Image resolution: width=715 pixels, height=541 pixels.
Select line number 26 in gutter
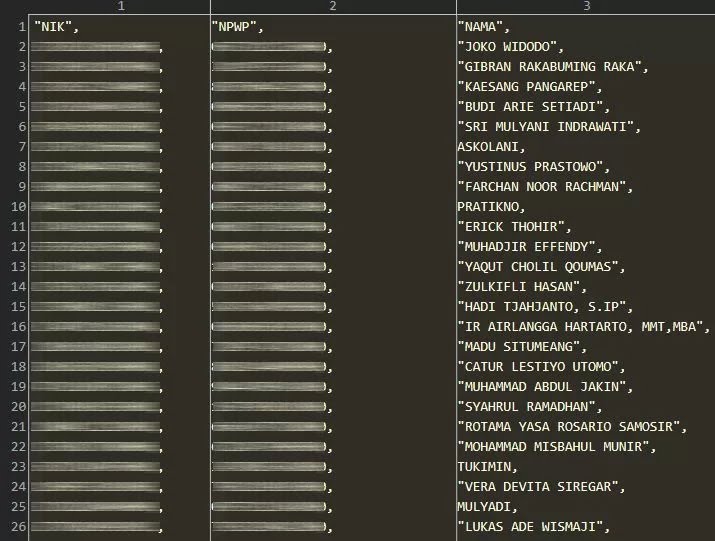point(17,527)
